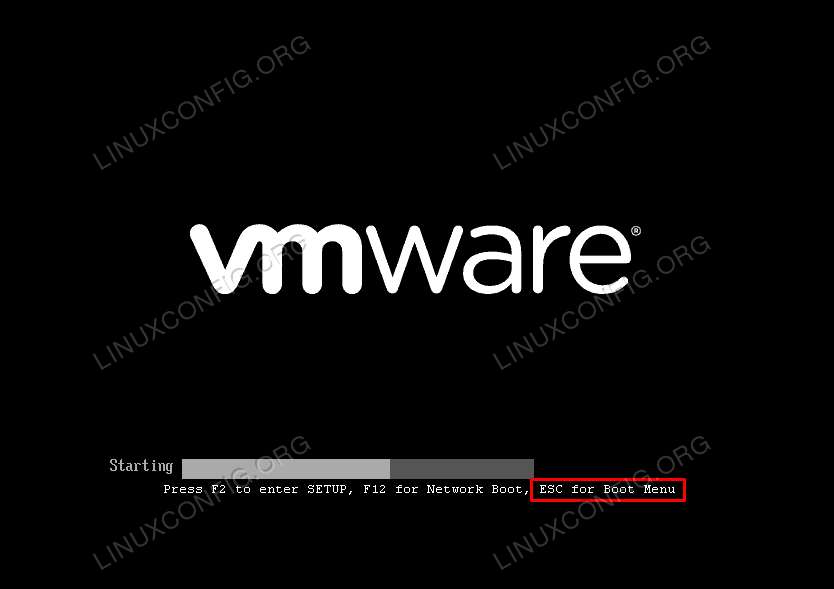Select the "Boot Menu" text in the red box
The width and height of the screenshot is (834, 589).
(x=639, y=489)
